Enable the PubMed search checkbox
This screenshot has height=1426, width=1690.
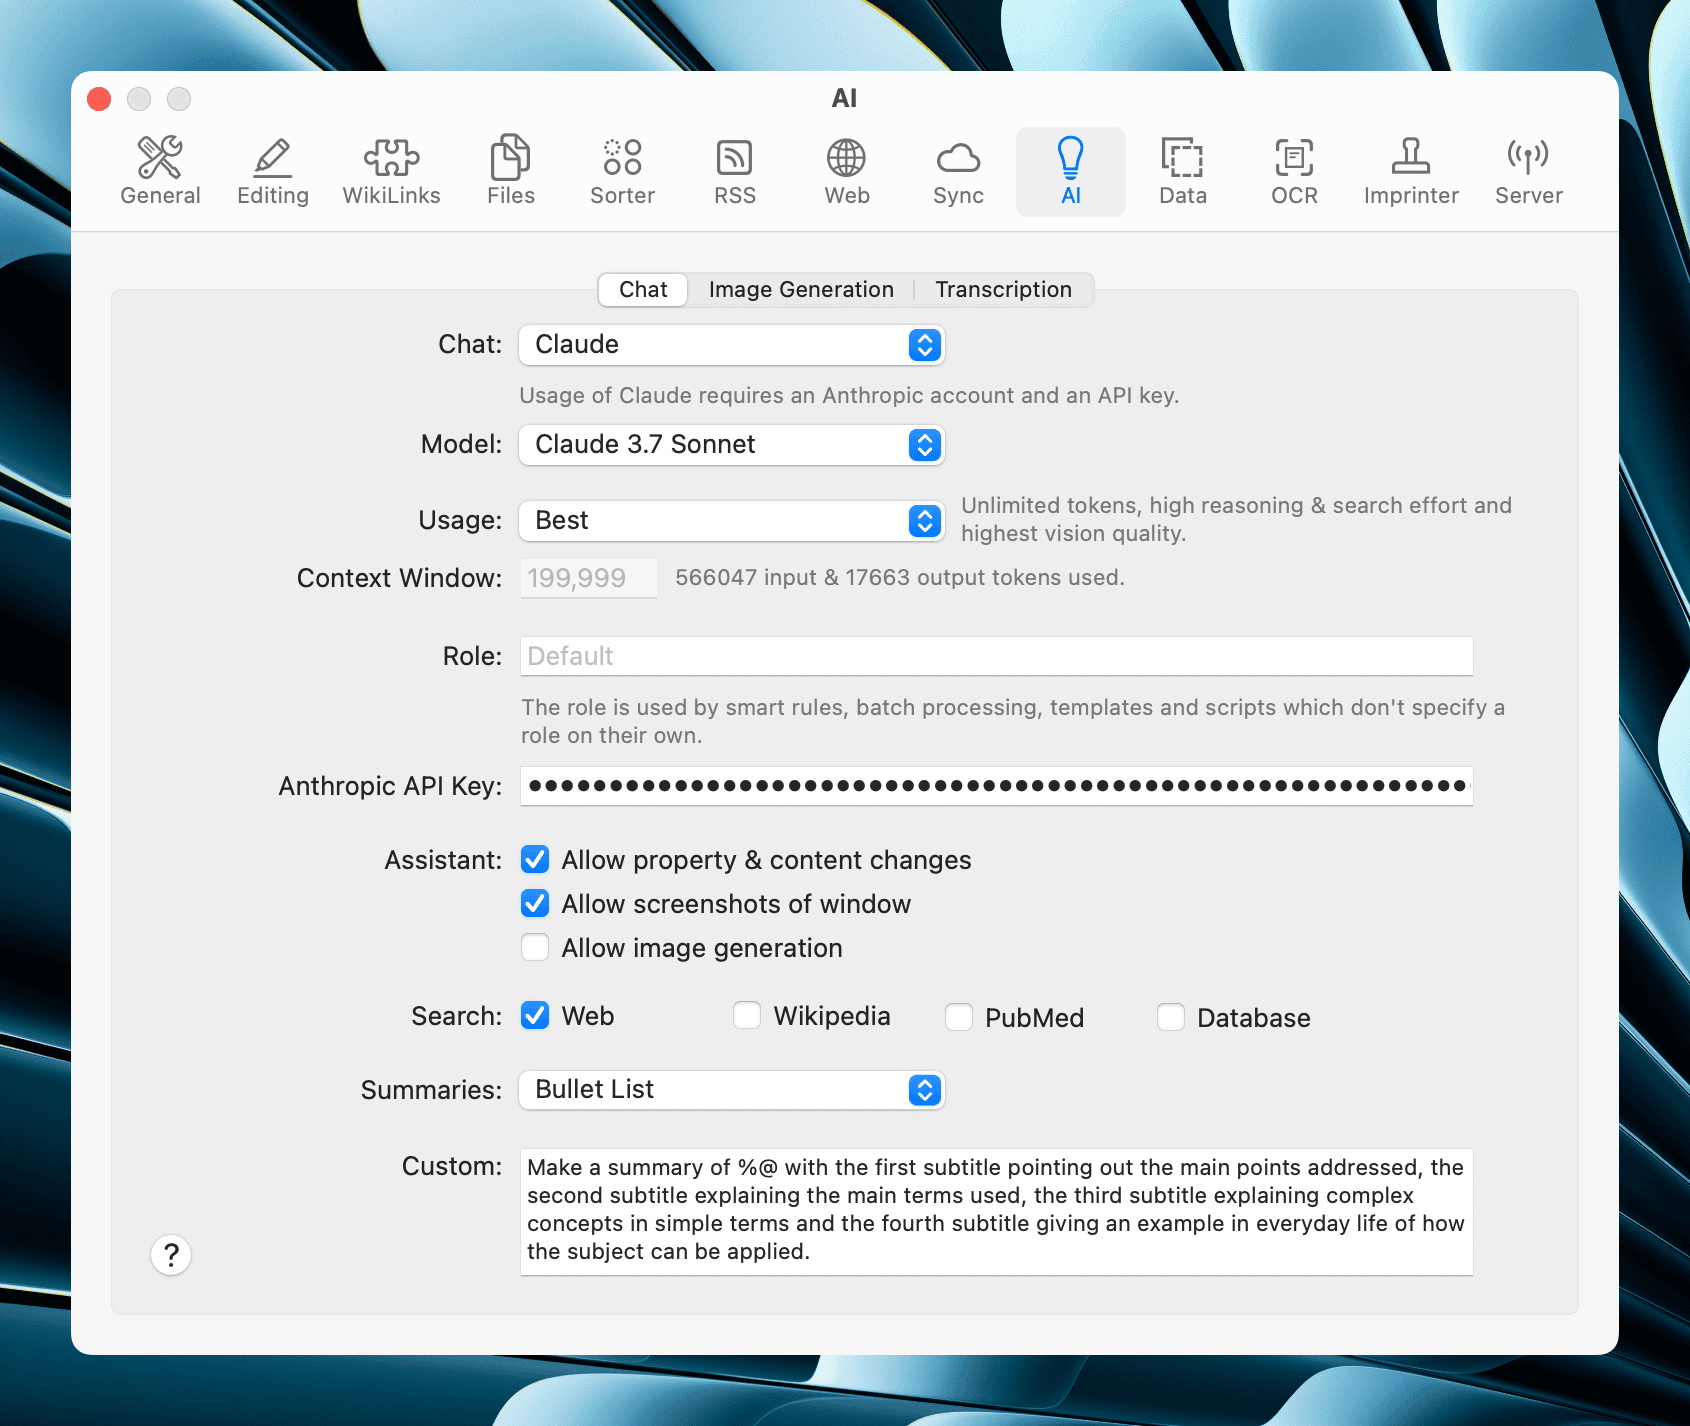click(x=959, y=1018)
